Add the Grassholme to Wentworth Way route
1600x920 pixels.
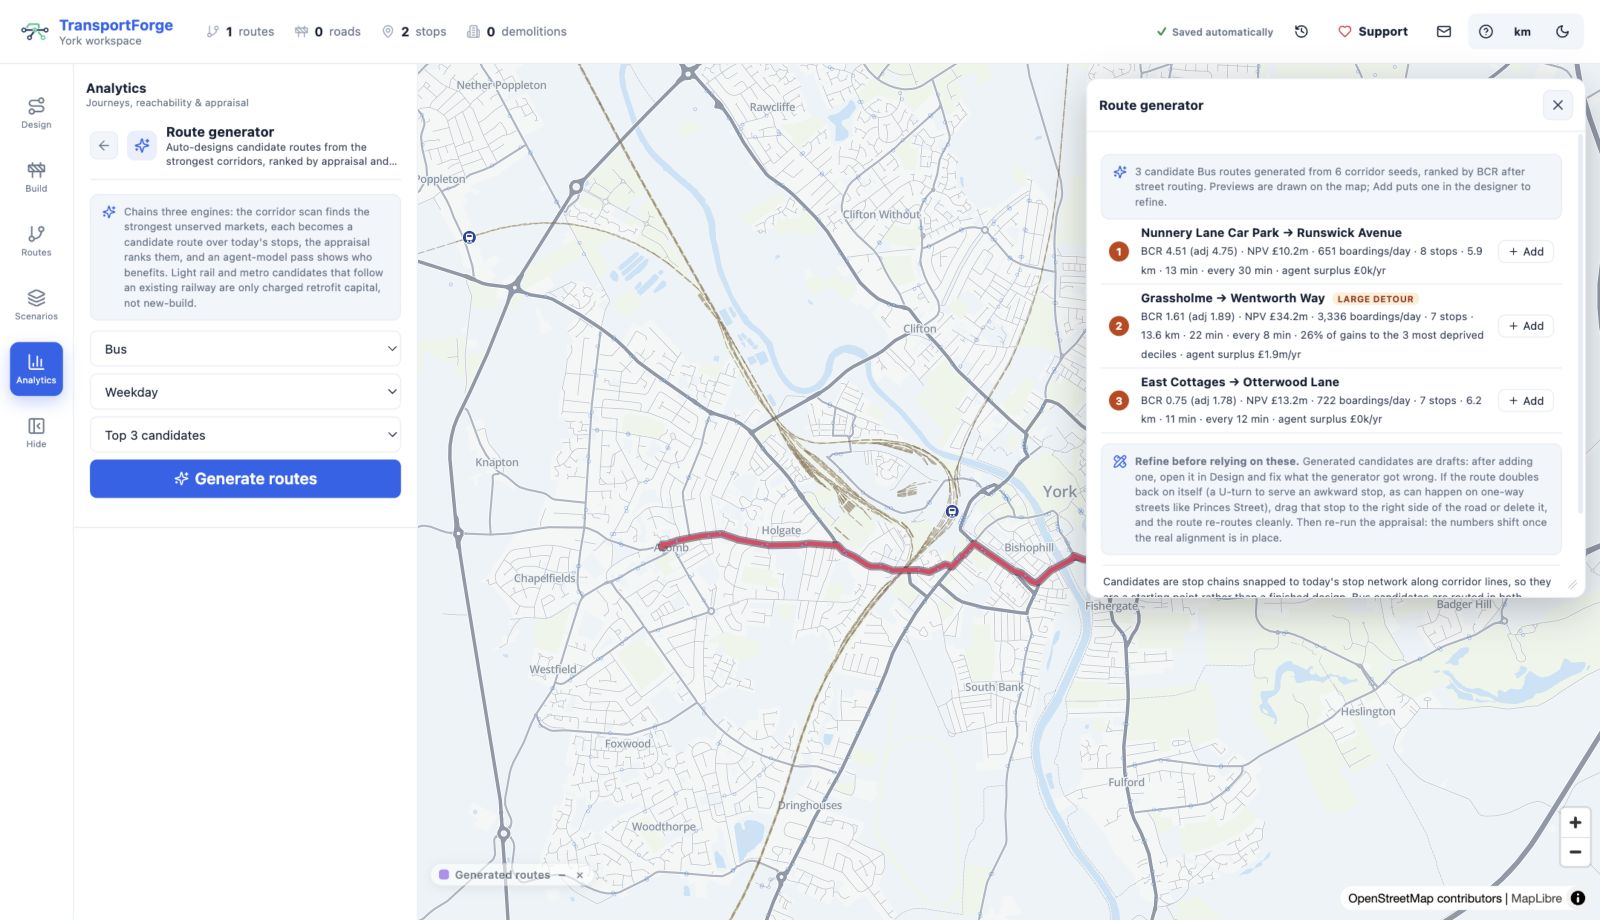pos(1526,326)
